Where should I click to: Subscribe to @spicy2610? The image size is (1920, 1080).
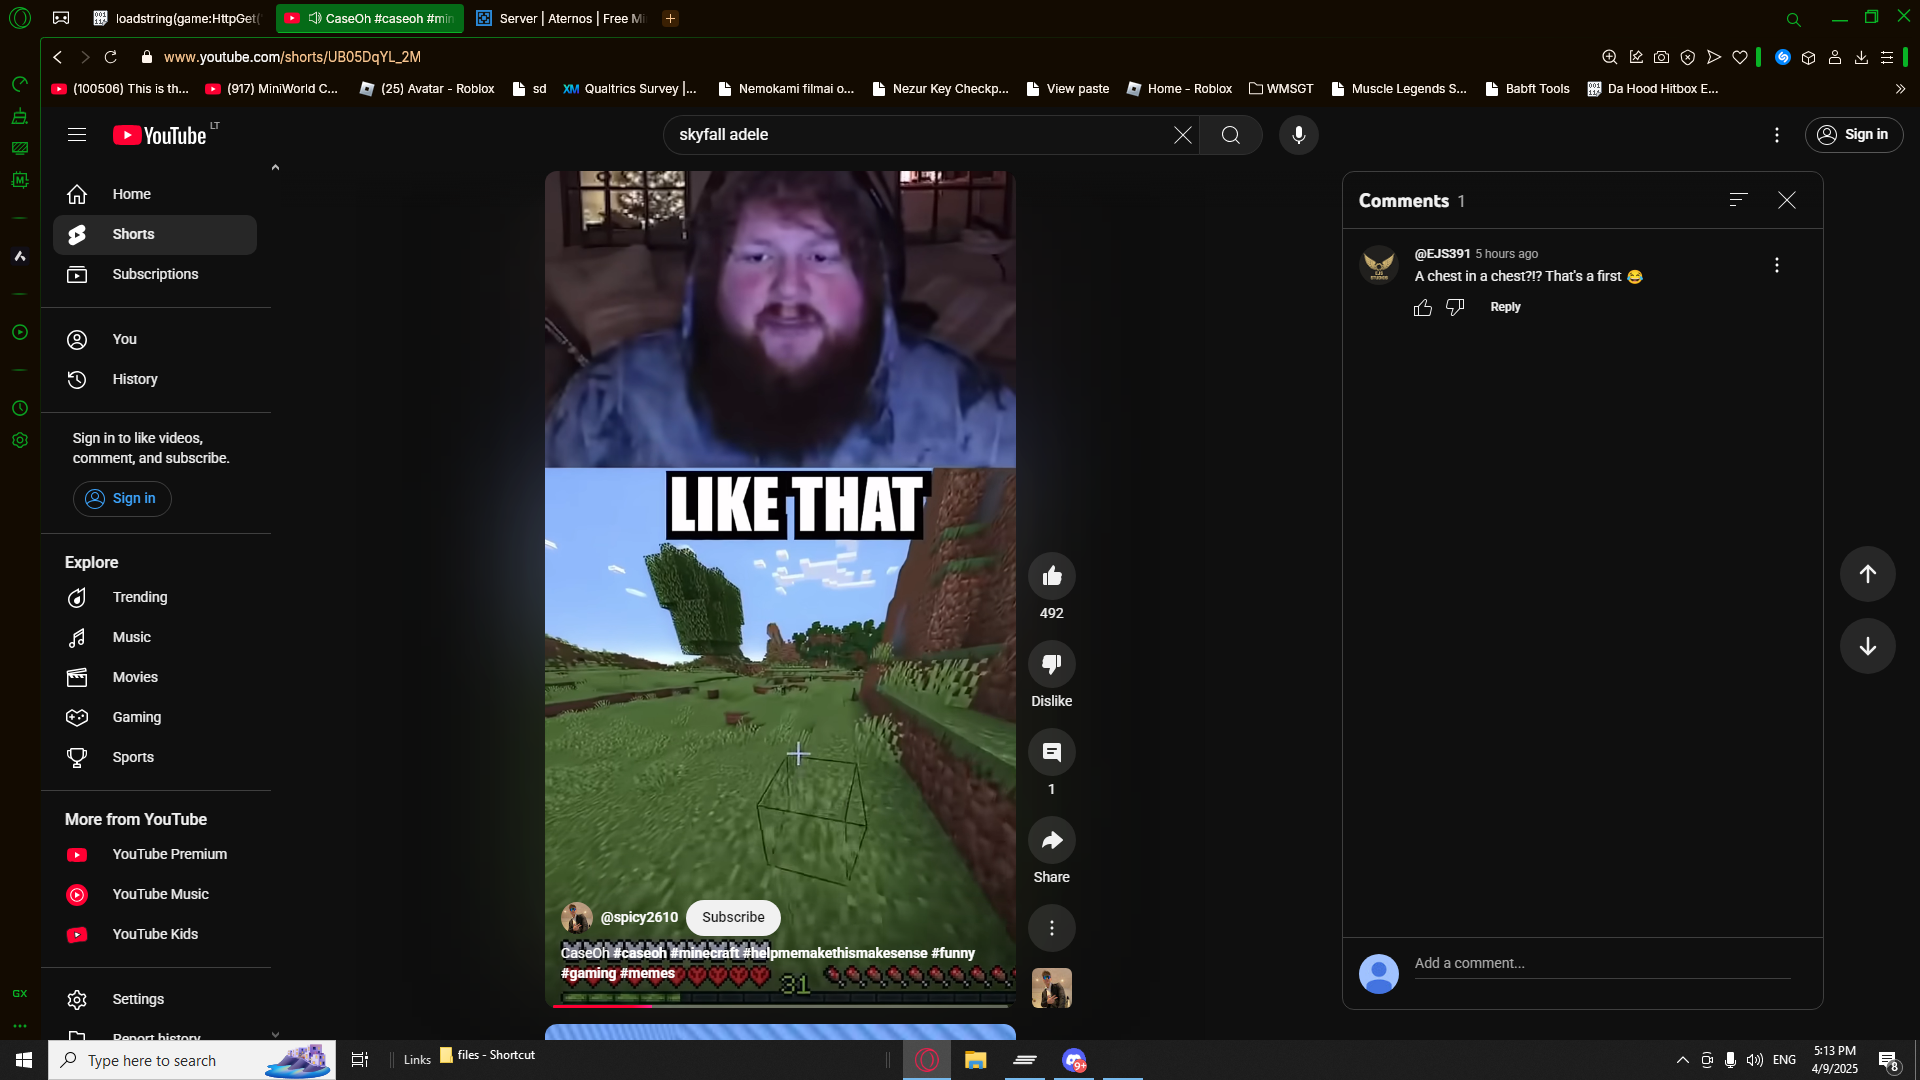733,917
